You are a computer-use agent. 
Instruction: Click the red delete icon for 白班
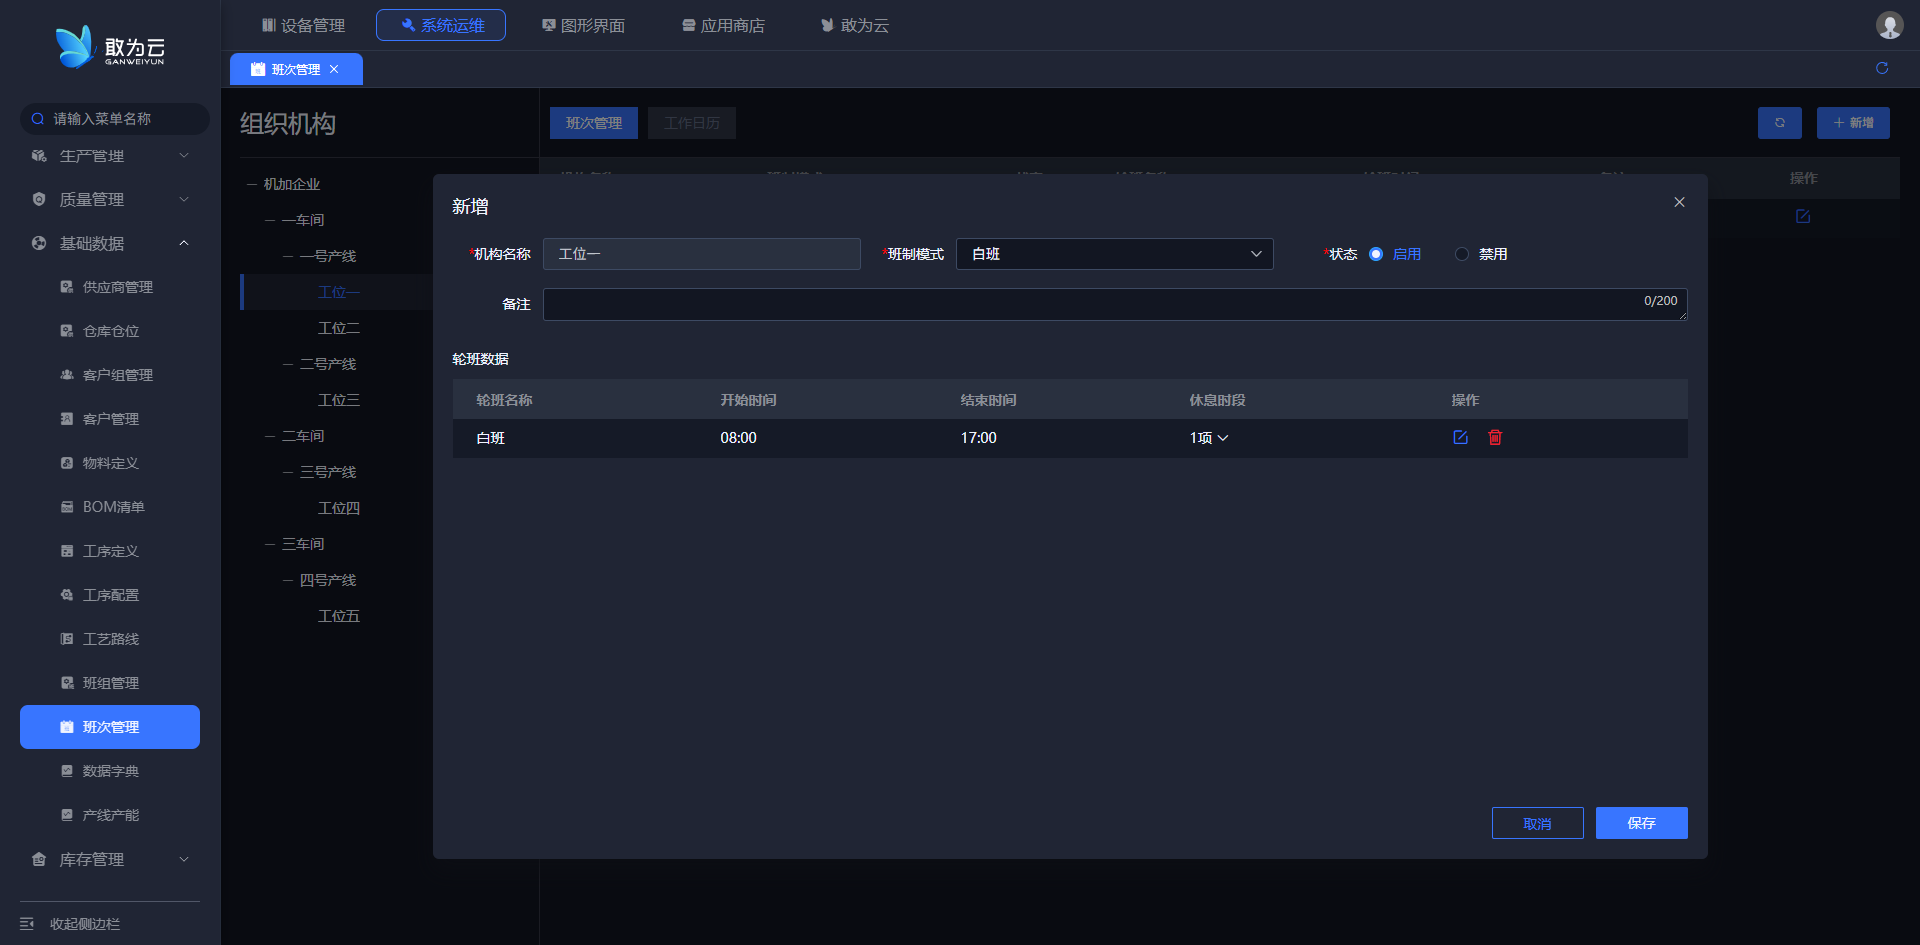(1495, 437)
